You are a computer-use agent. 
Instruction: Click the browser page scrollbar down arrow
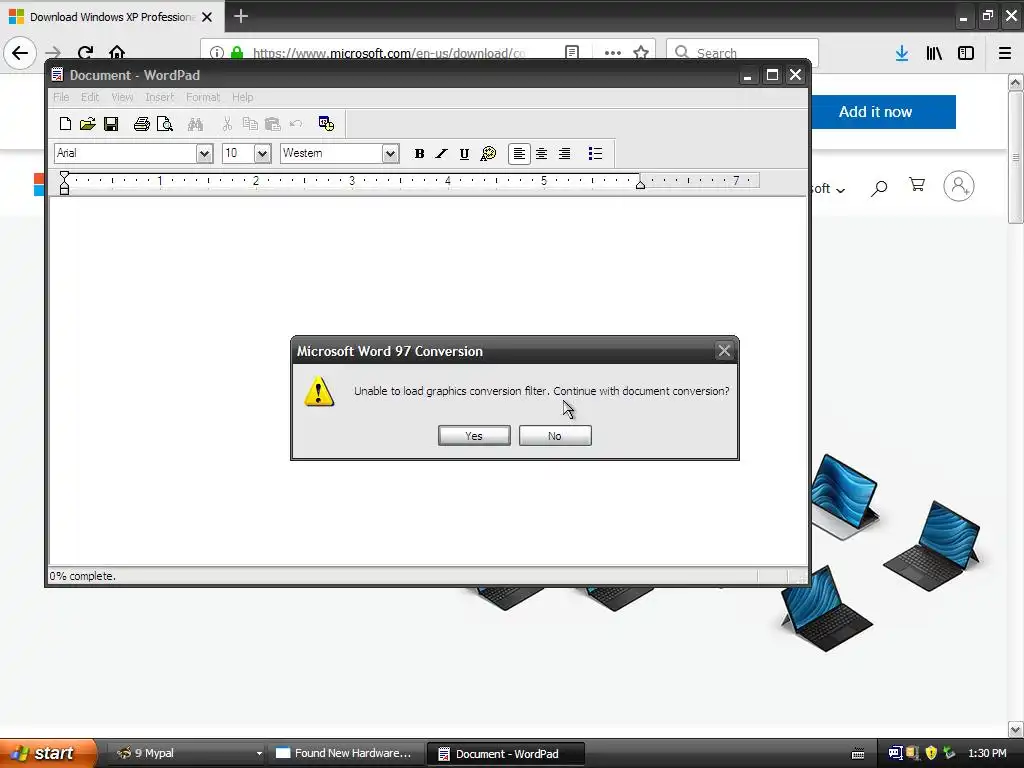(1016, 729)
